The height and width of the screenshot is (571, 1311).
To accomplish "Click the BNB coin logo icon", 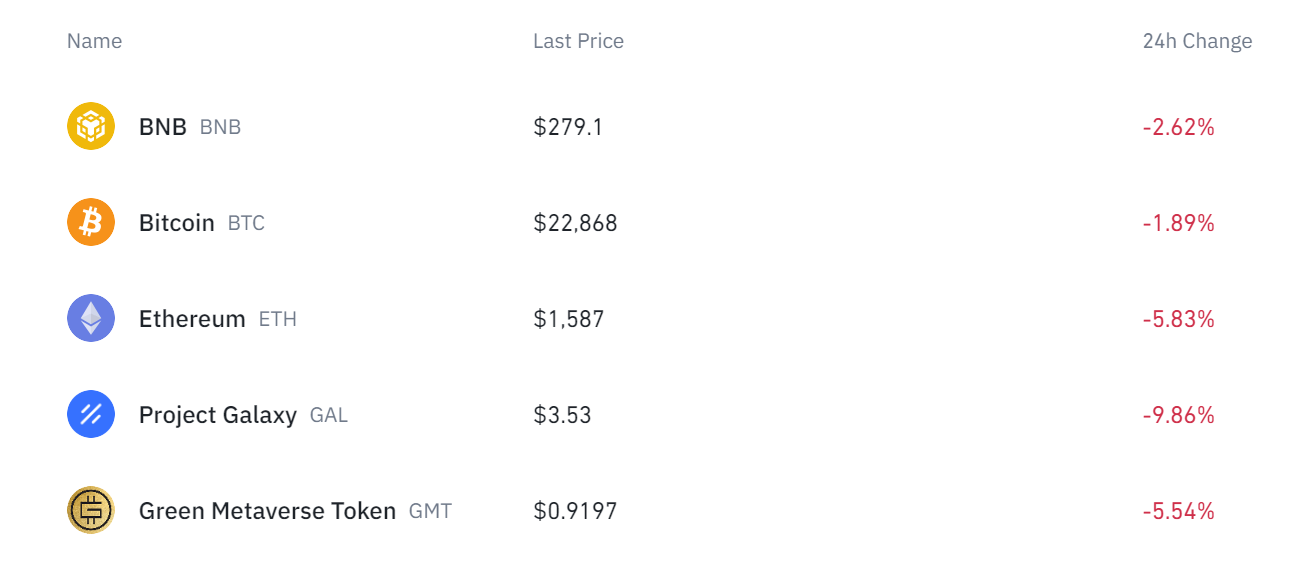I will click(x=91, y=127).
